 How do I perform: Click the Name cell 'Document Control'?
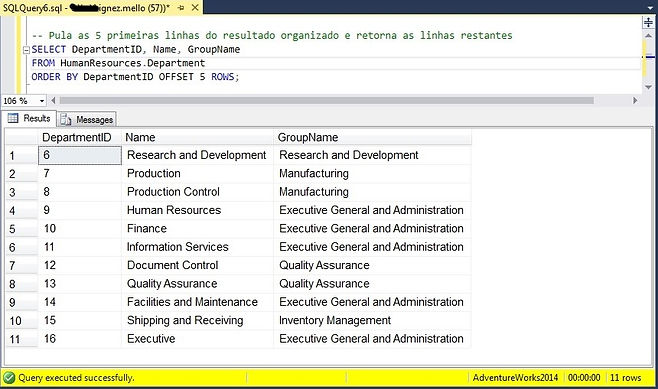[x=197, y=265]
